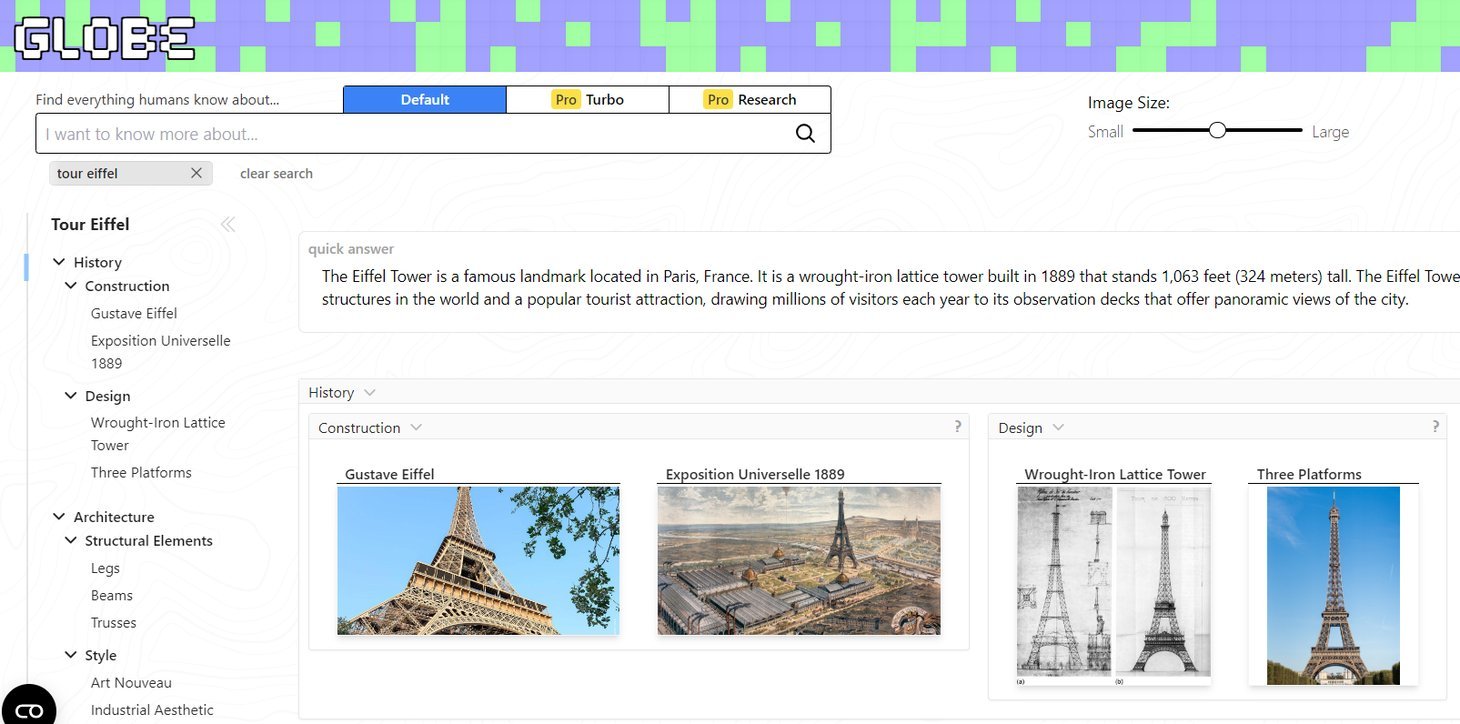1460x724 pixels.
Task: Click the search magnifier icon
Action: (805, 134)
